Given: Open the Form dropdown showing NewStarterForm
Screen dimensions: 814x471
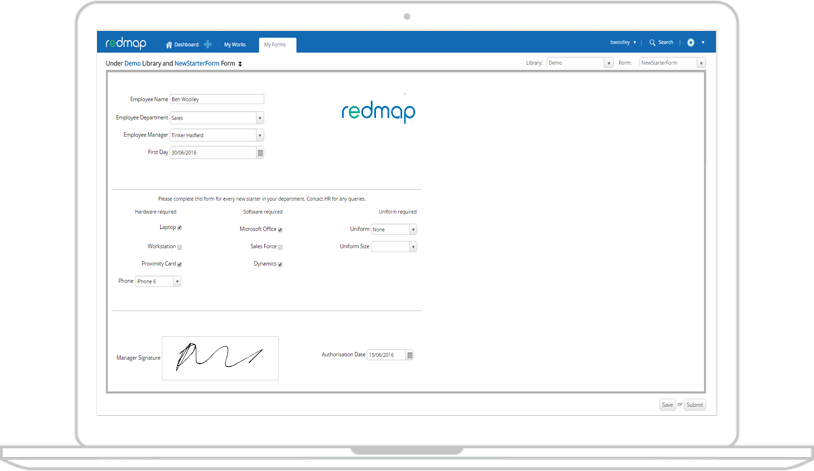Looking at the screenshot, I should click(672, 63).
